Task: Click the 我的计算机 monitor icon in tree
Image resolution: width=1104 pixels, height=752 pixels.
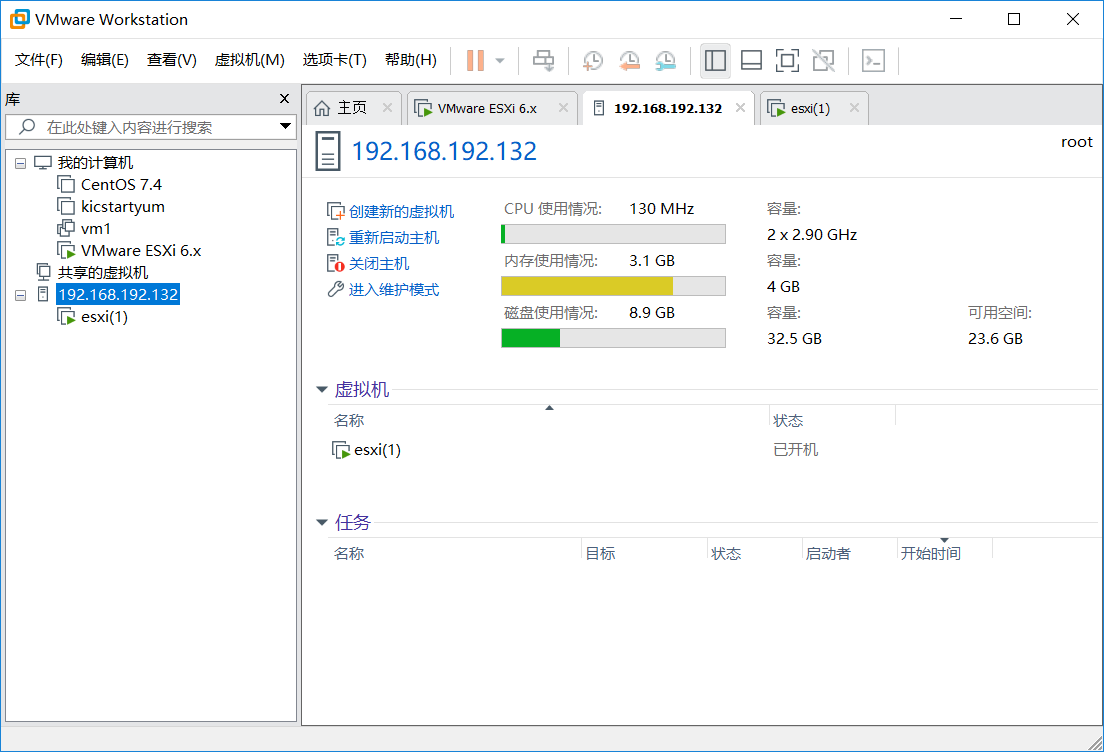Action: point(43,163)
